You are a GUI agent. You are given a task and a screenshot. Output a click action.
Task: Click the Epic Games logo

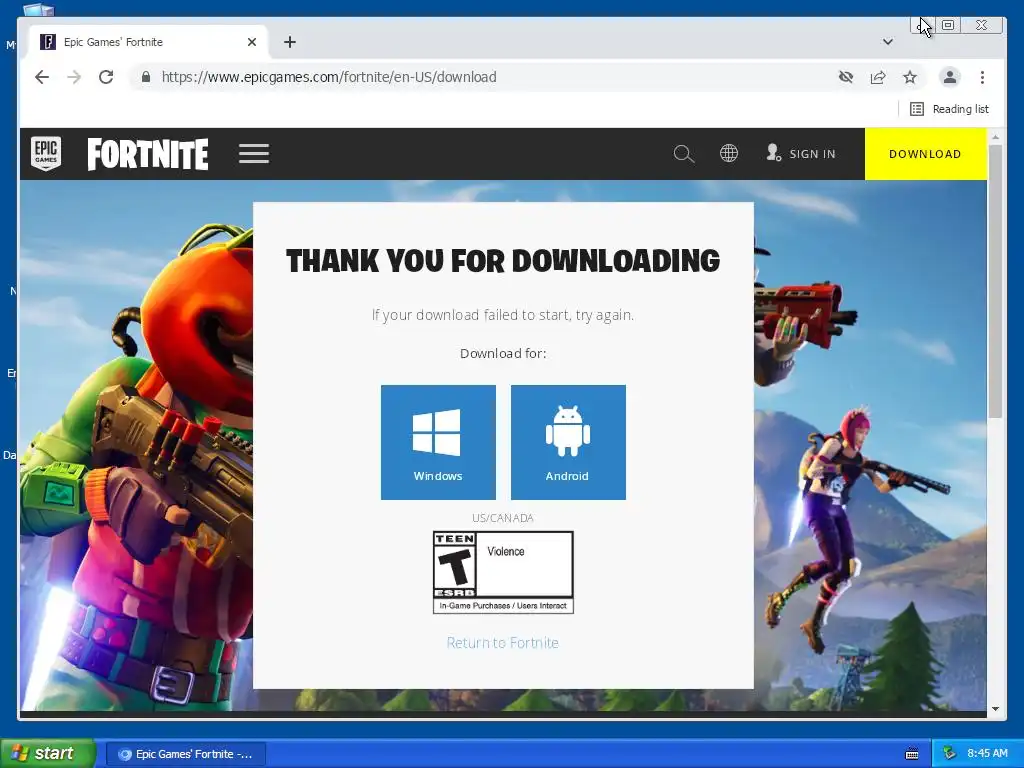point(46,153)
